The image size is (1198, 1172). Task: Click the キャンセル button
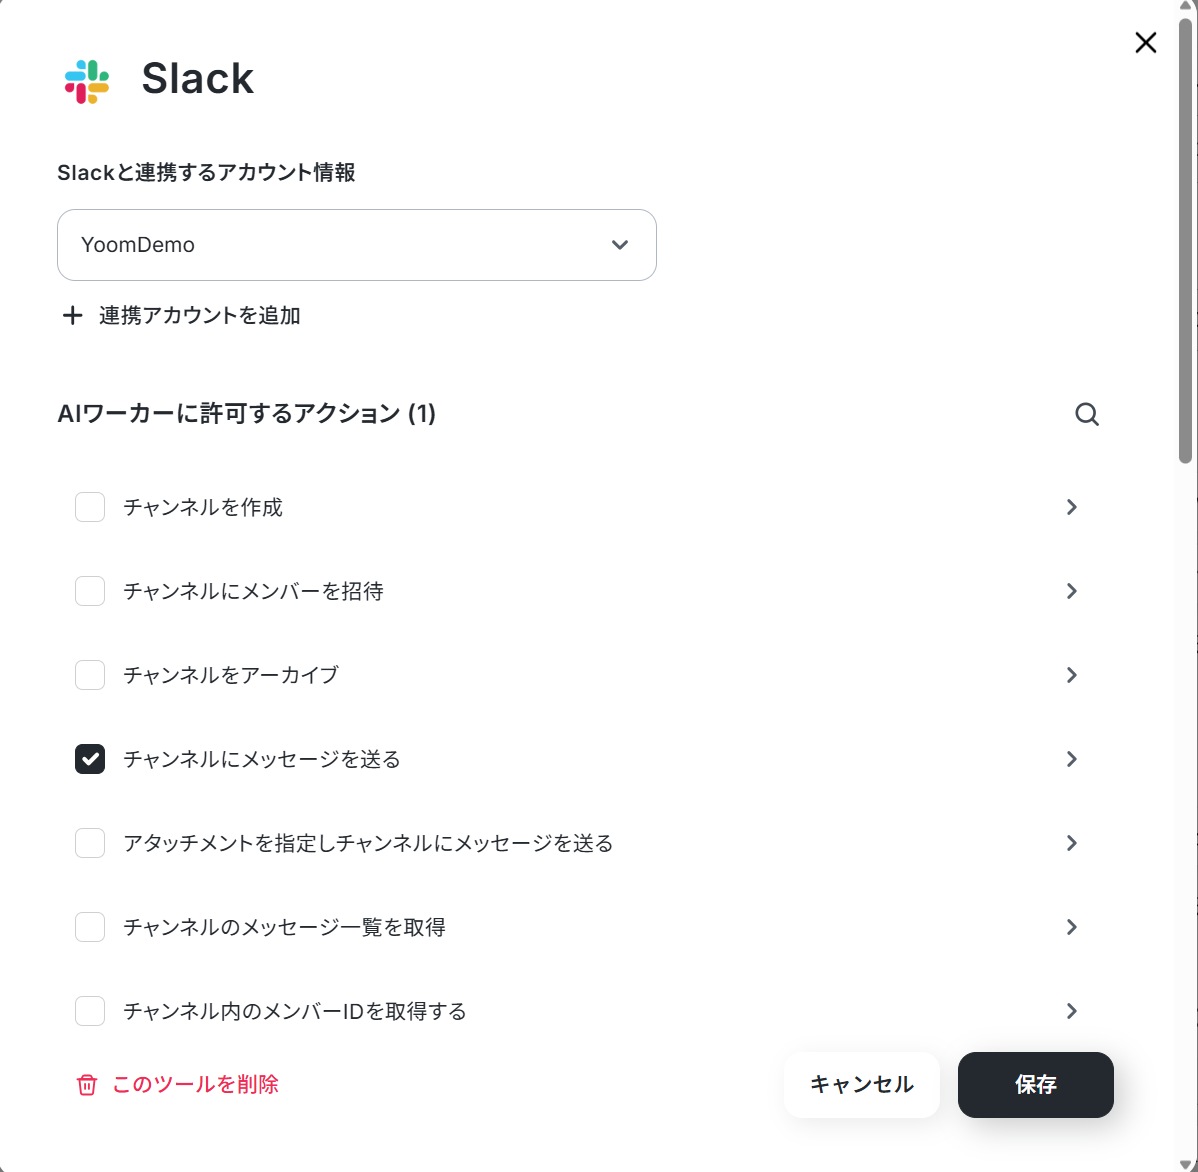[862, 1085]
